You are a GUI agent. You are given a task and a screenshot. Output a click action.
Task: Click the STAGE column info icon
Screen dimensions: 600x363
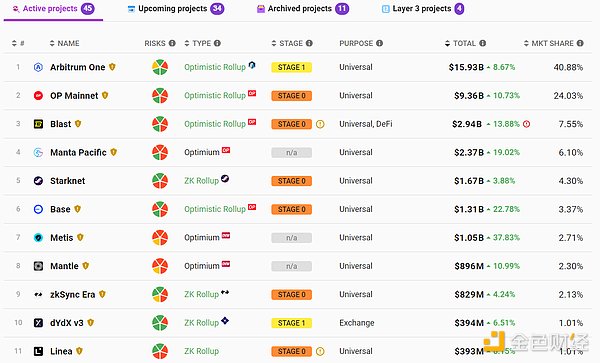[x=309, y=43]
